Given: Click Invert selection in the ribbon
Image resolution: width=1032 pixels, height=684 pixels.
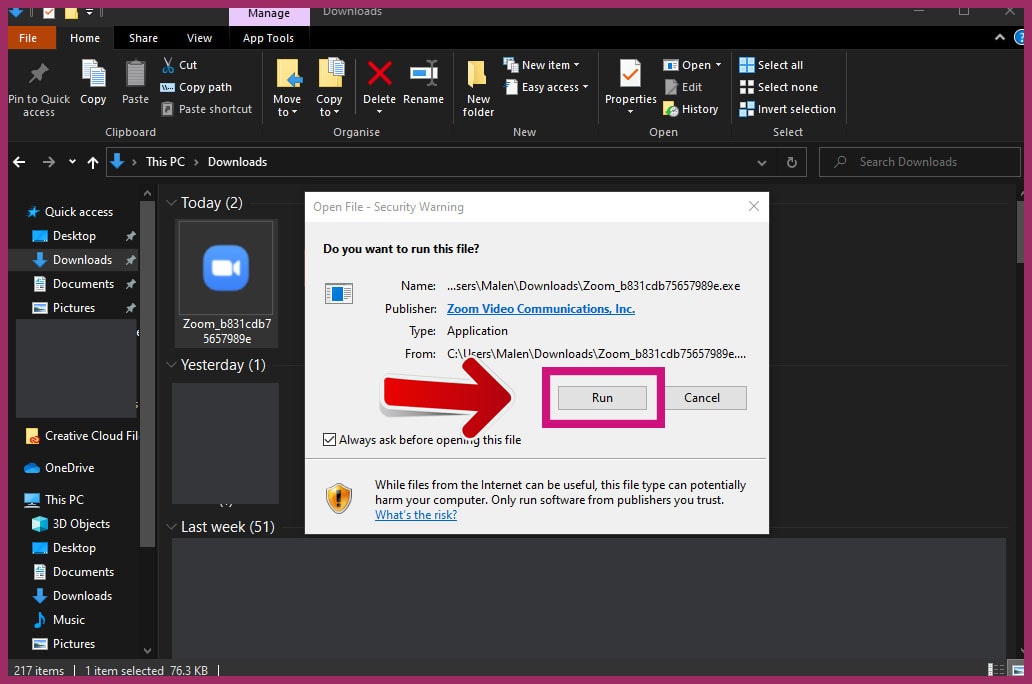Looking at the screenshot, I should (787, 109).
